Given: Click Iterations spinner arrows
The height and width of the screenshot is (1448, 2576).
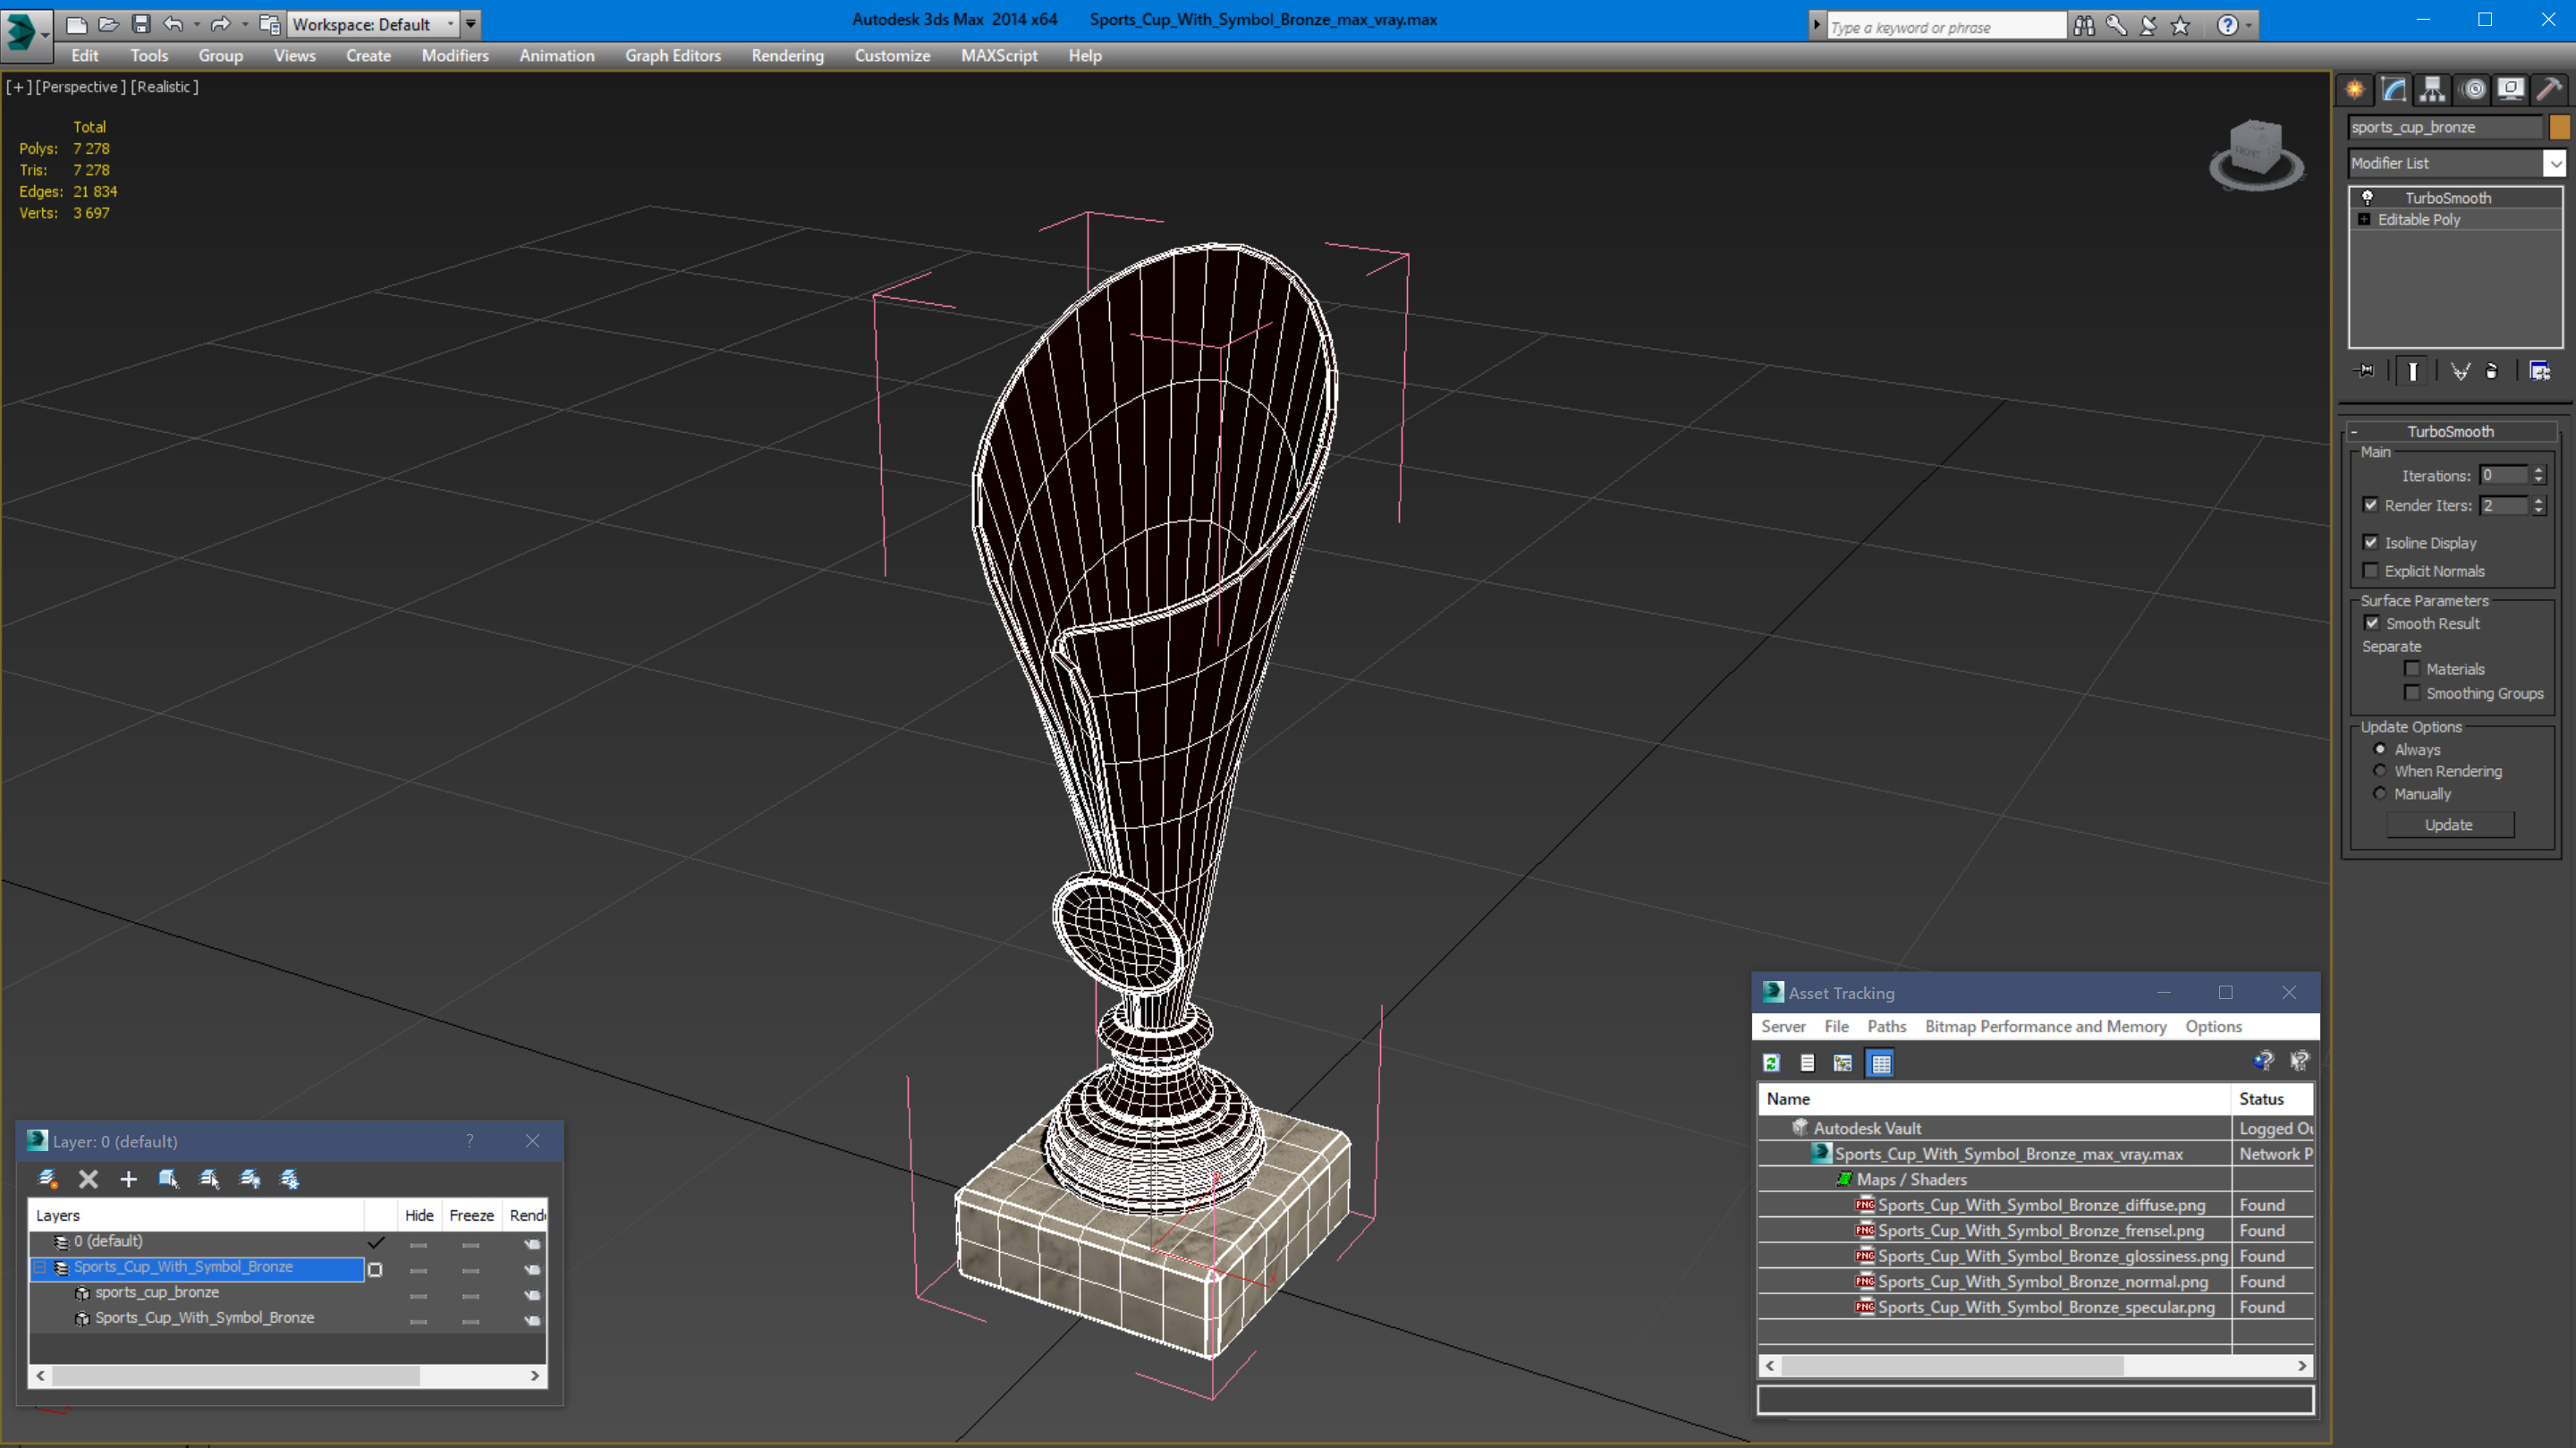Looking at the screenshot, I should [2538, 475].
